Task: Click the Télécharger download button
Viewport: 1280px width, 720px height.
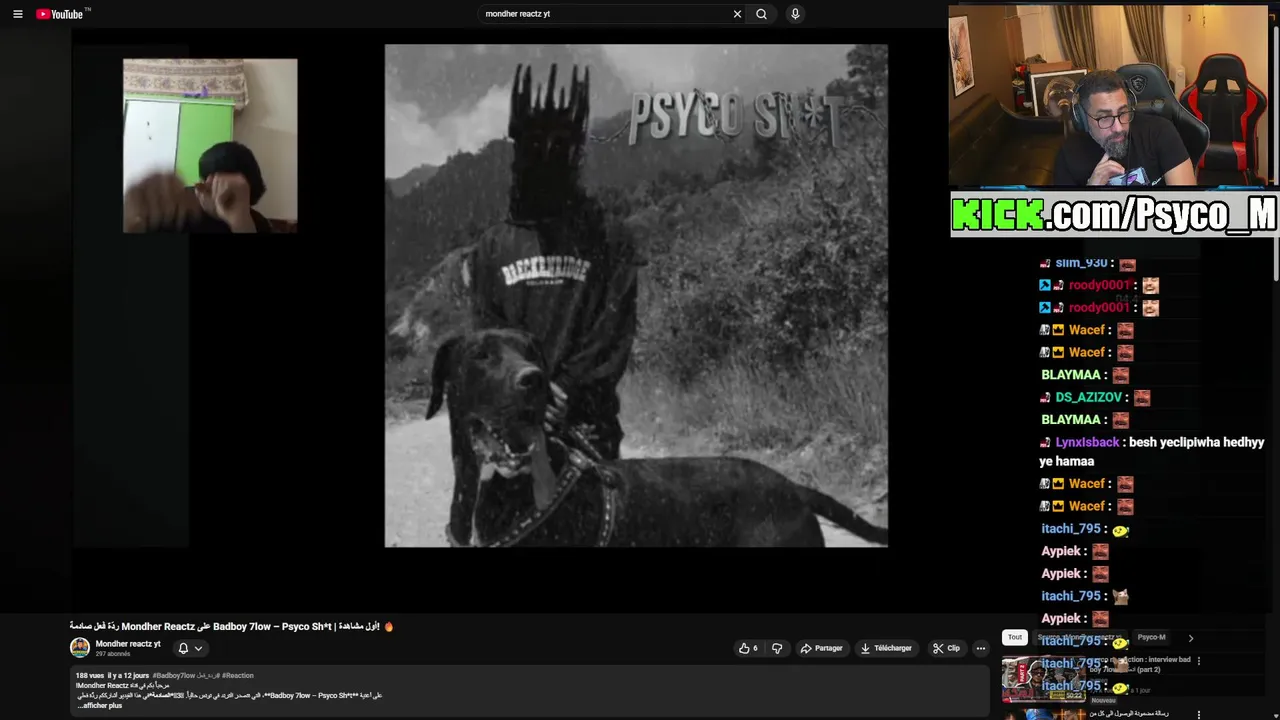Action: point(886,648)
